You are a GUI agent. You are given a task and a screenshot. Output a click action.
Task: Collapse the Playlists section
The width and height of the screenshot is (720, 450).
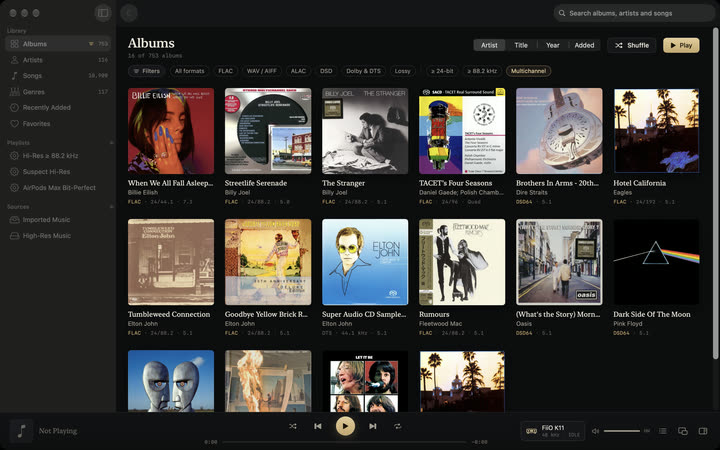click(111, 143)
